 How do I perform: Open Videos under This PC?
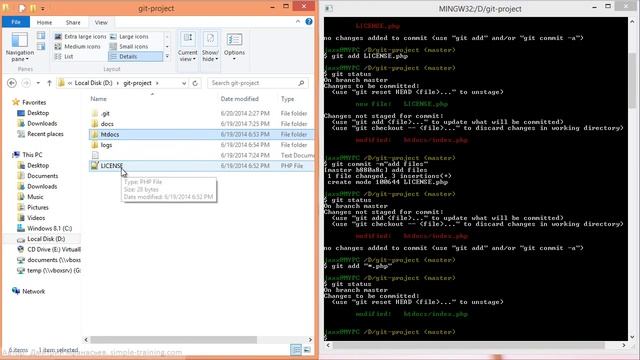point(36,218)
